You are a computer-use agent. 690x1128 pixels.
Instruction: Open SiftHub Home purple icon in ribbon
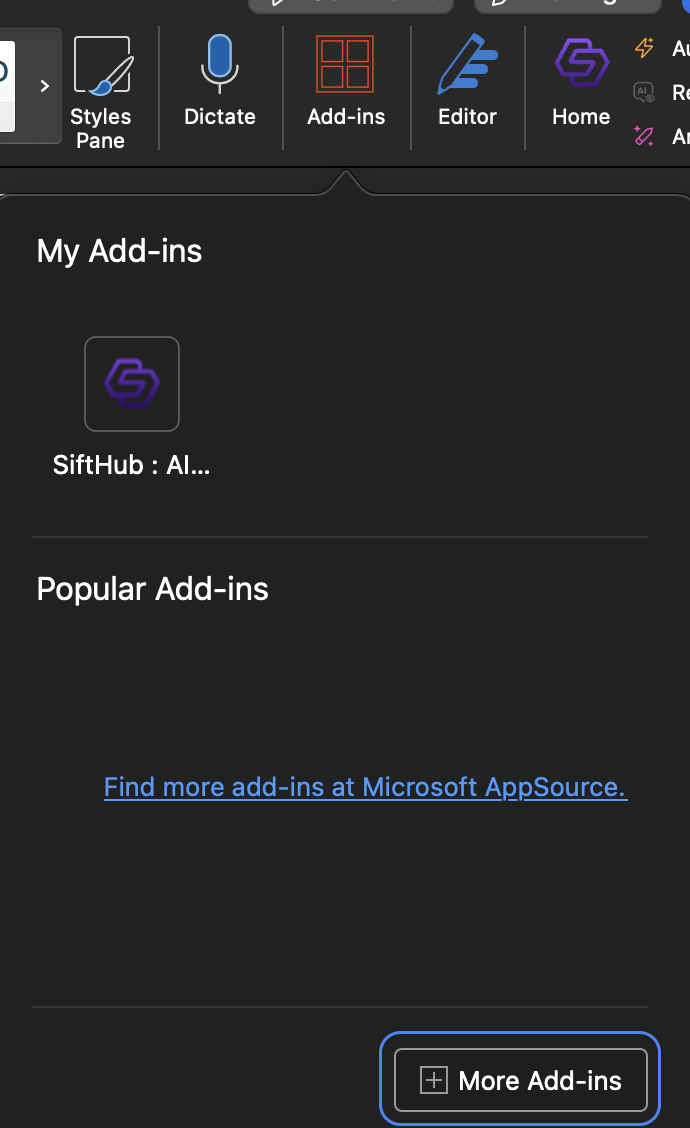(581, 64)
